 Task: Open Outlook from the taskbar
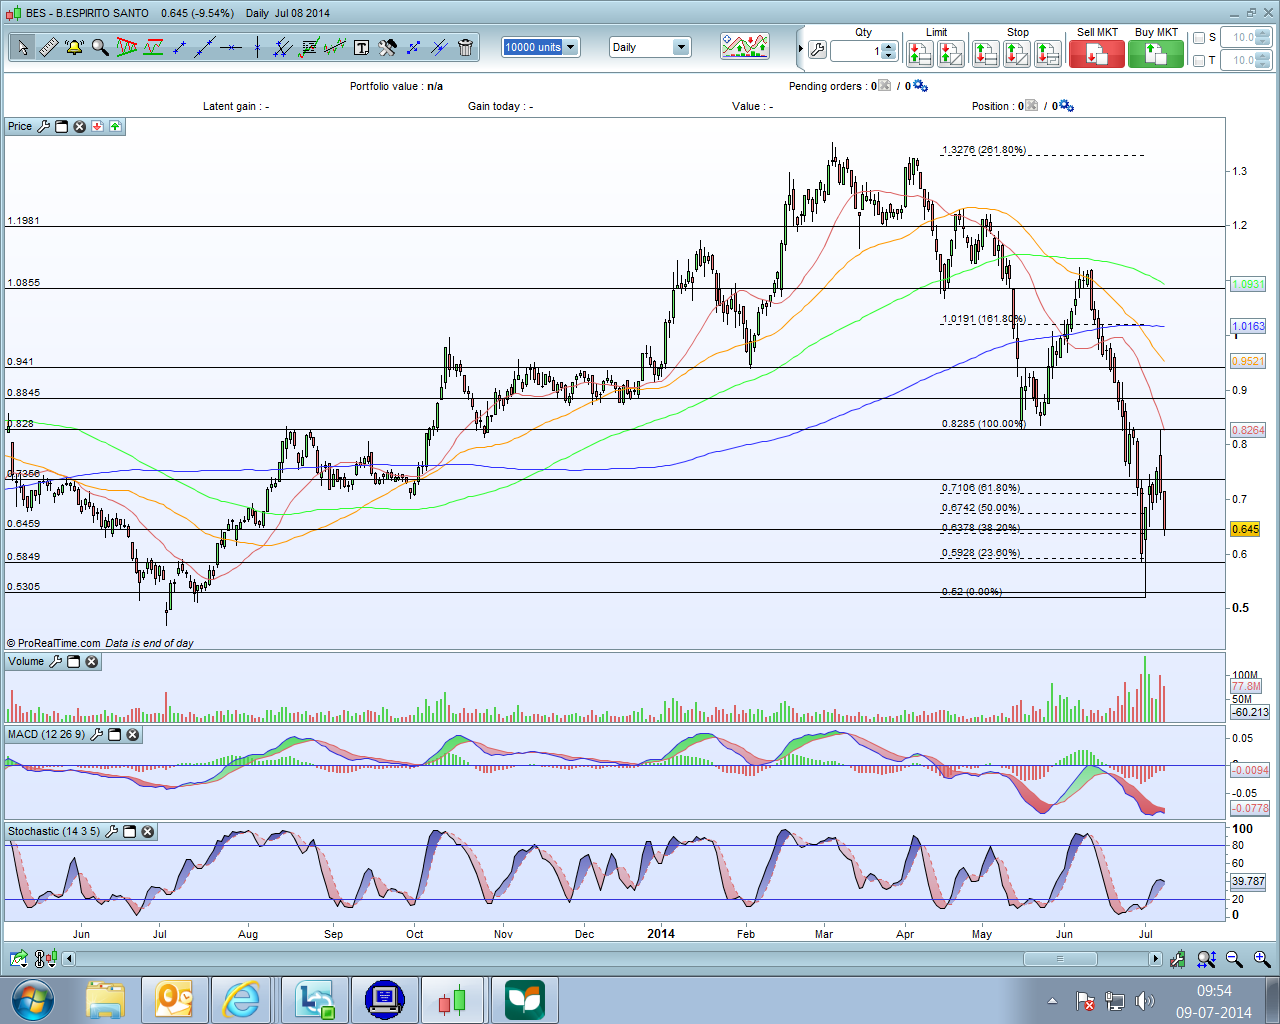[175, 1000]
